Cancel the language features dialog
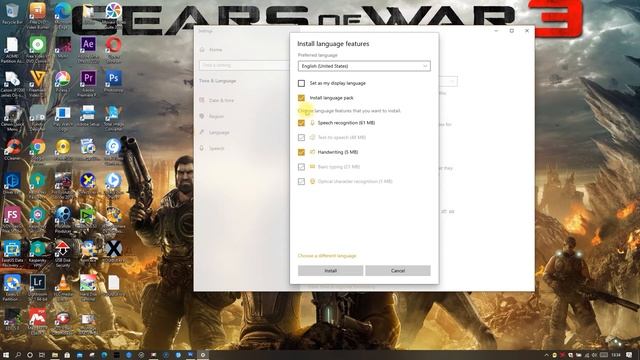Screen dimensions: 640x360 pyautogui.click(x=398, y=271)
